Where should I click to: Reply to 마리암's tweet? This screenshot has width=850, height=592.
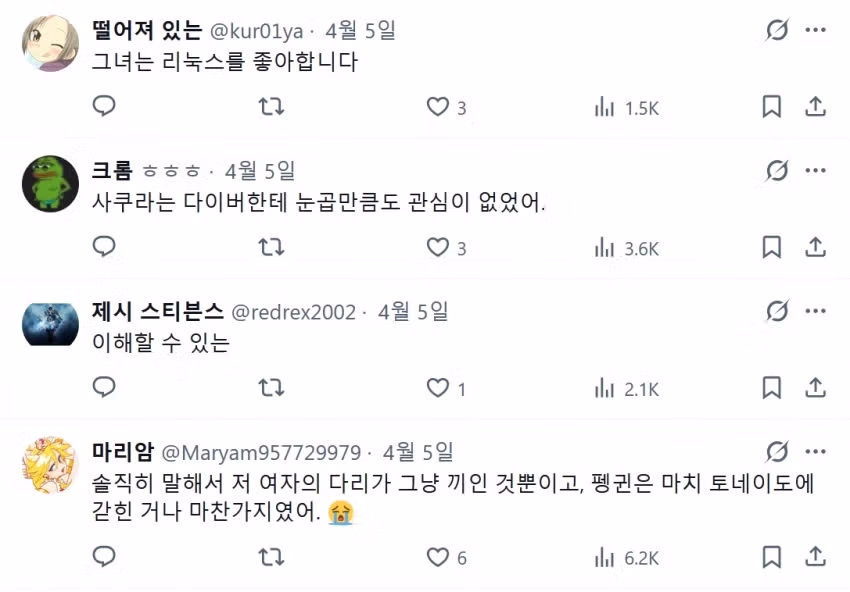[x=104, y=558]
